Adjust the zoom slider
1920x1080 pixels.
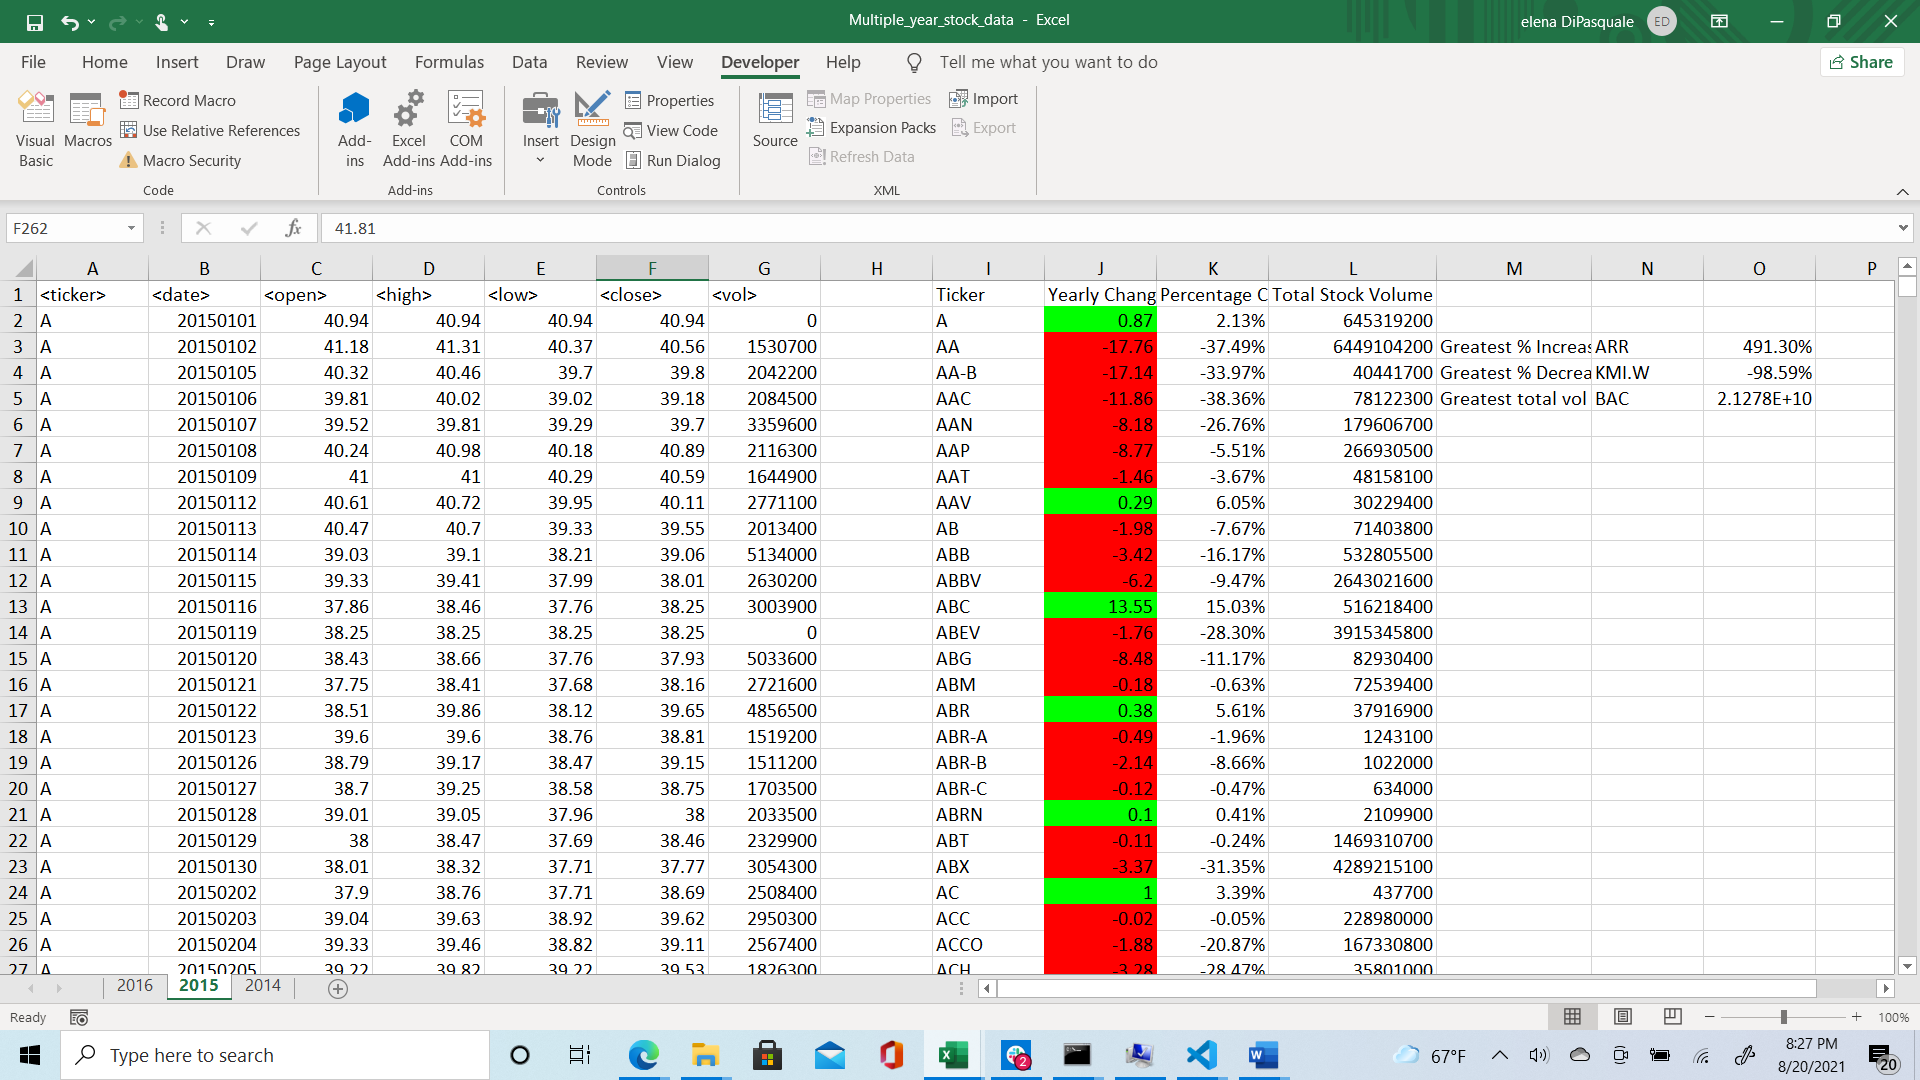(1784, 1017)
